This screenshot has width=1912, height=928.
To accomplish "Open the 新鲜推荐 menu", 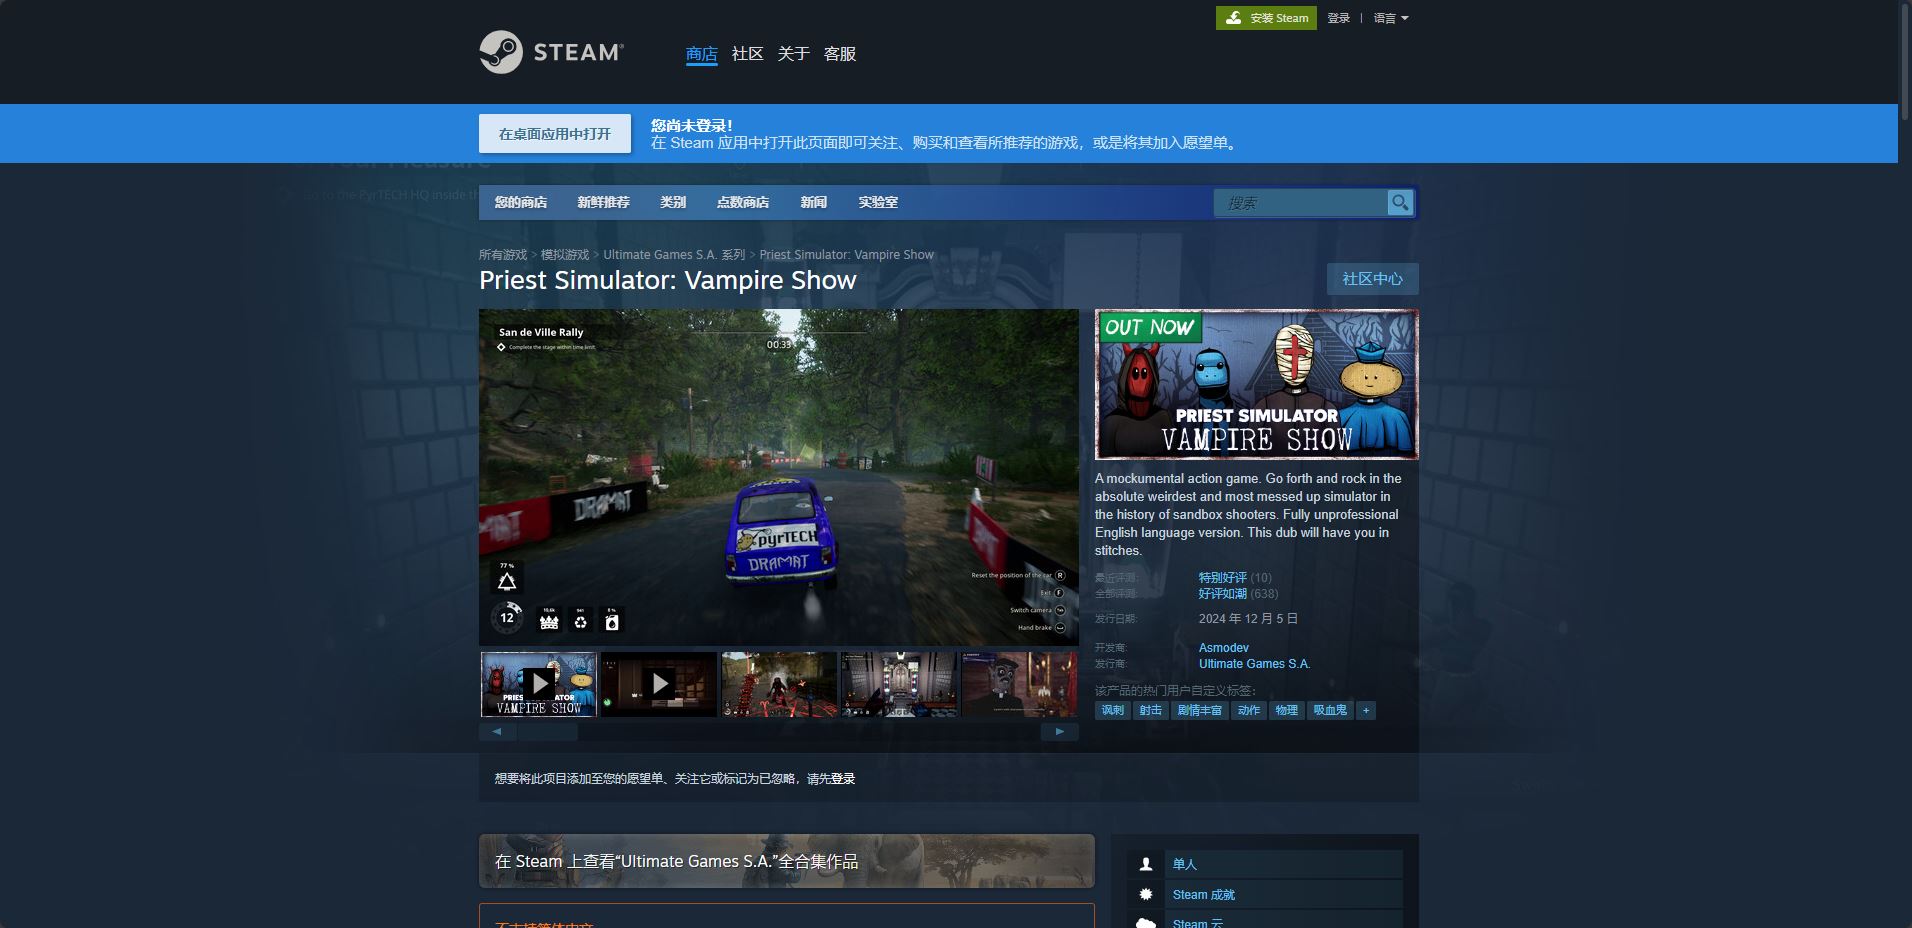I will click(x=603, y=202).
